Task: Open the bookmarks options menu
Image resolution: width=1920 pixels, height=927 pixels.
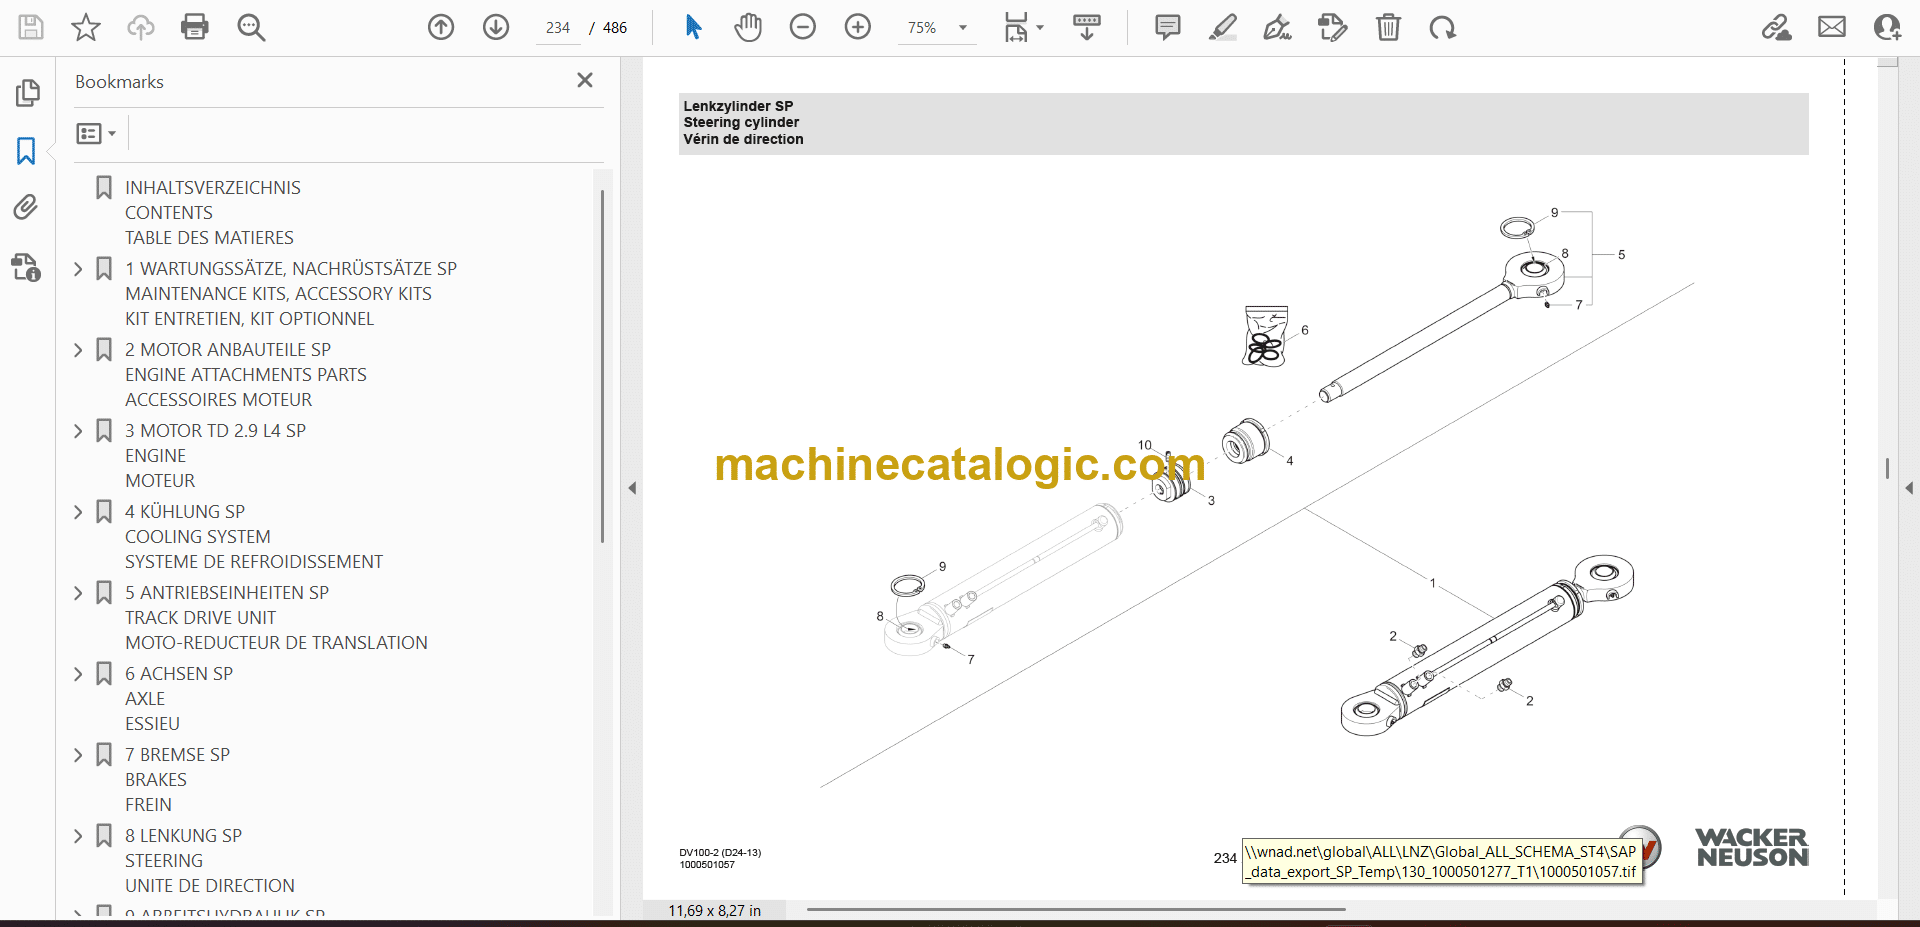Action: click(96, 133)
